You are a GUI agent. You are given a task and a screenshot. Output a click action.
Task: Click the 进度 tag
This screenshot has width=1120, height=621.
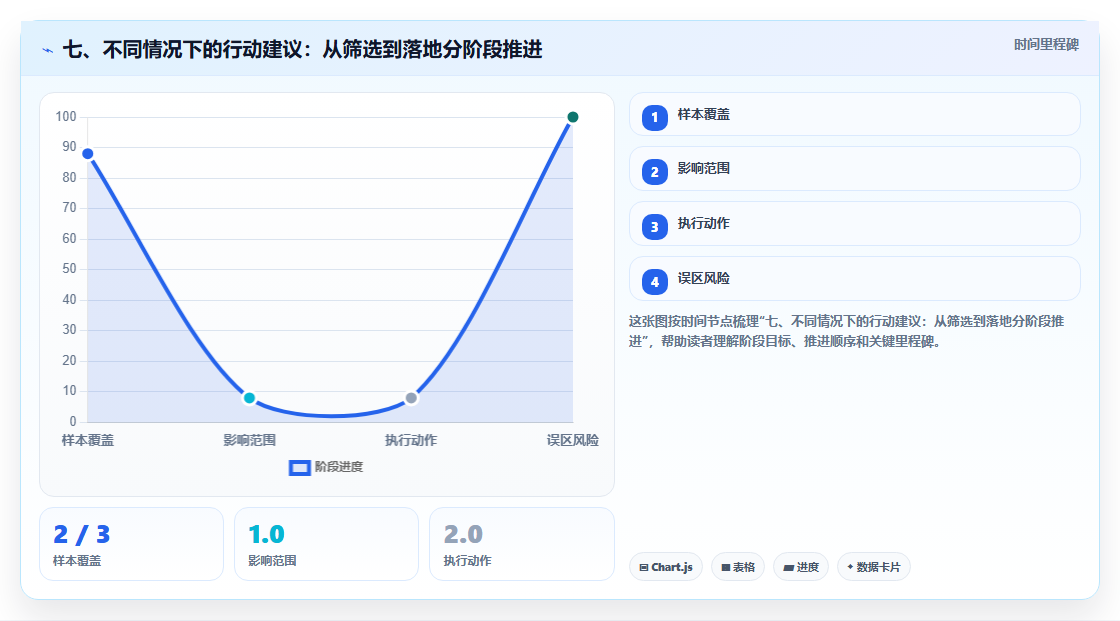coord(801,567)
